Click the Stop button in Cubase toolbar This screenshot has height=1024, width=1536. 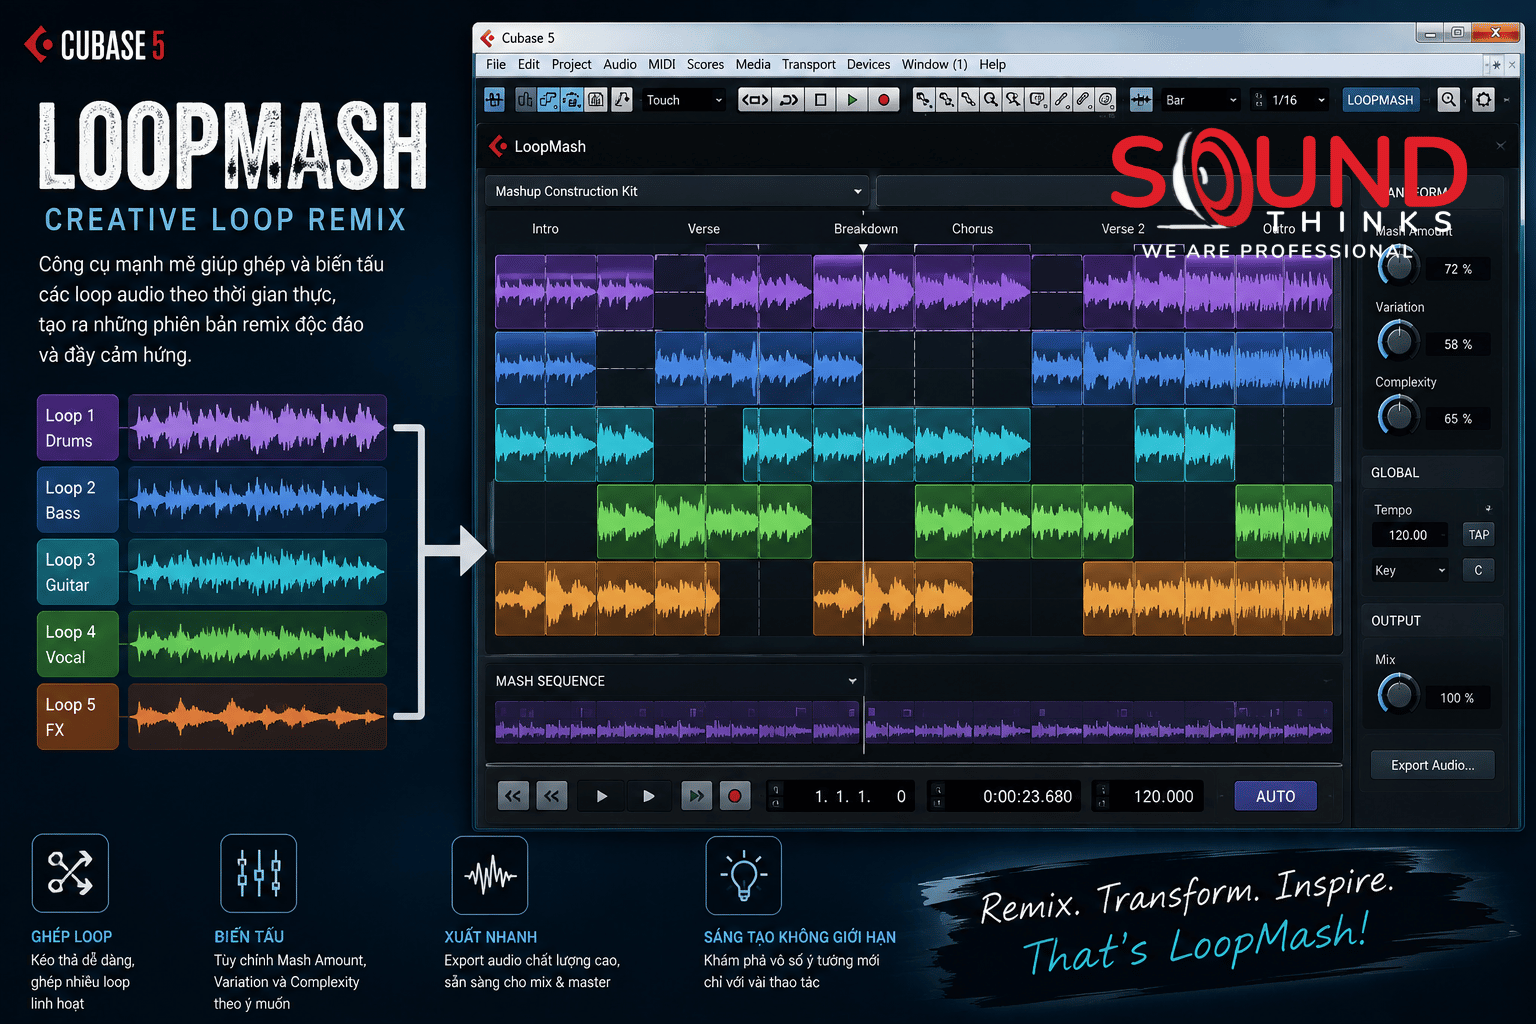[x=821, y=100]
